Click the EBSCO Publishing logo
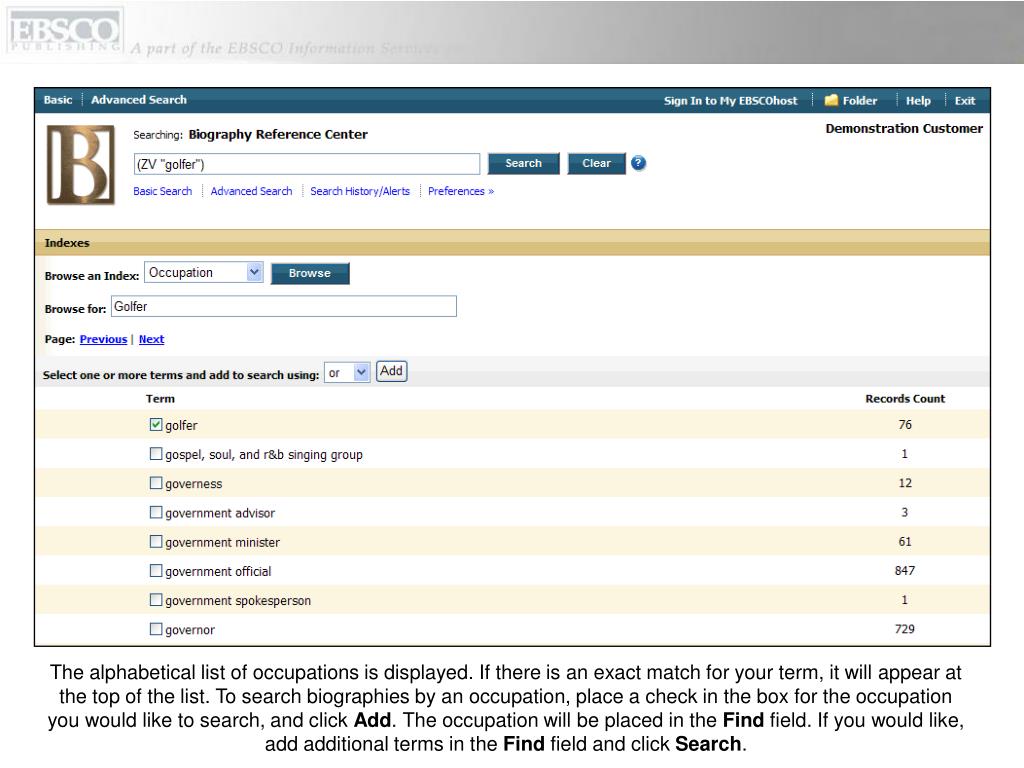This screenshot has height=768, width=1024. pos(64,30)
